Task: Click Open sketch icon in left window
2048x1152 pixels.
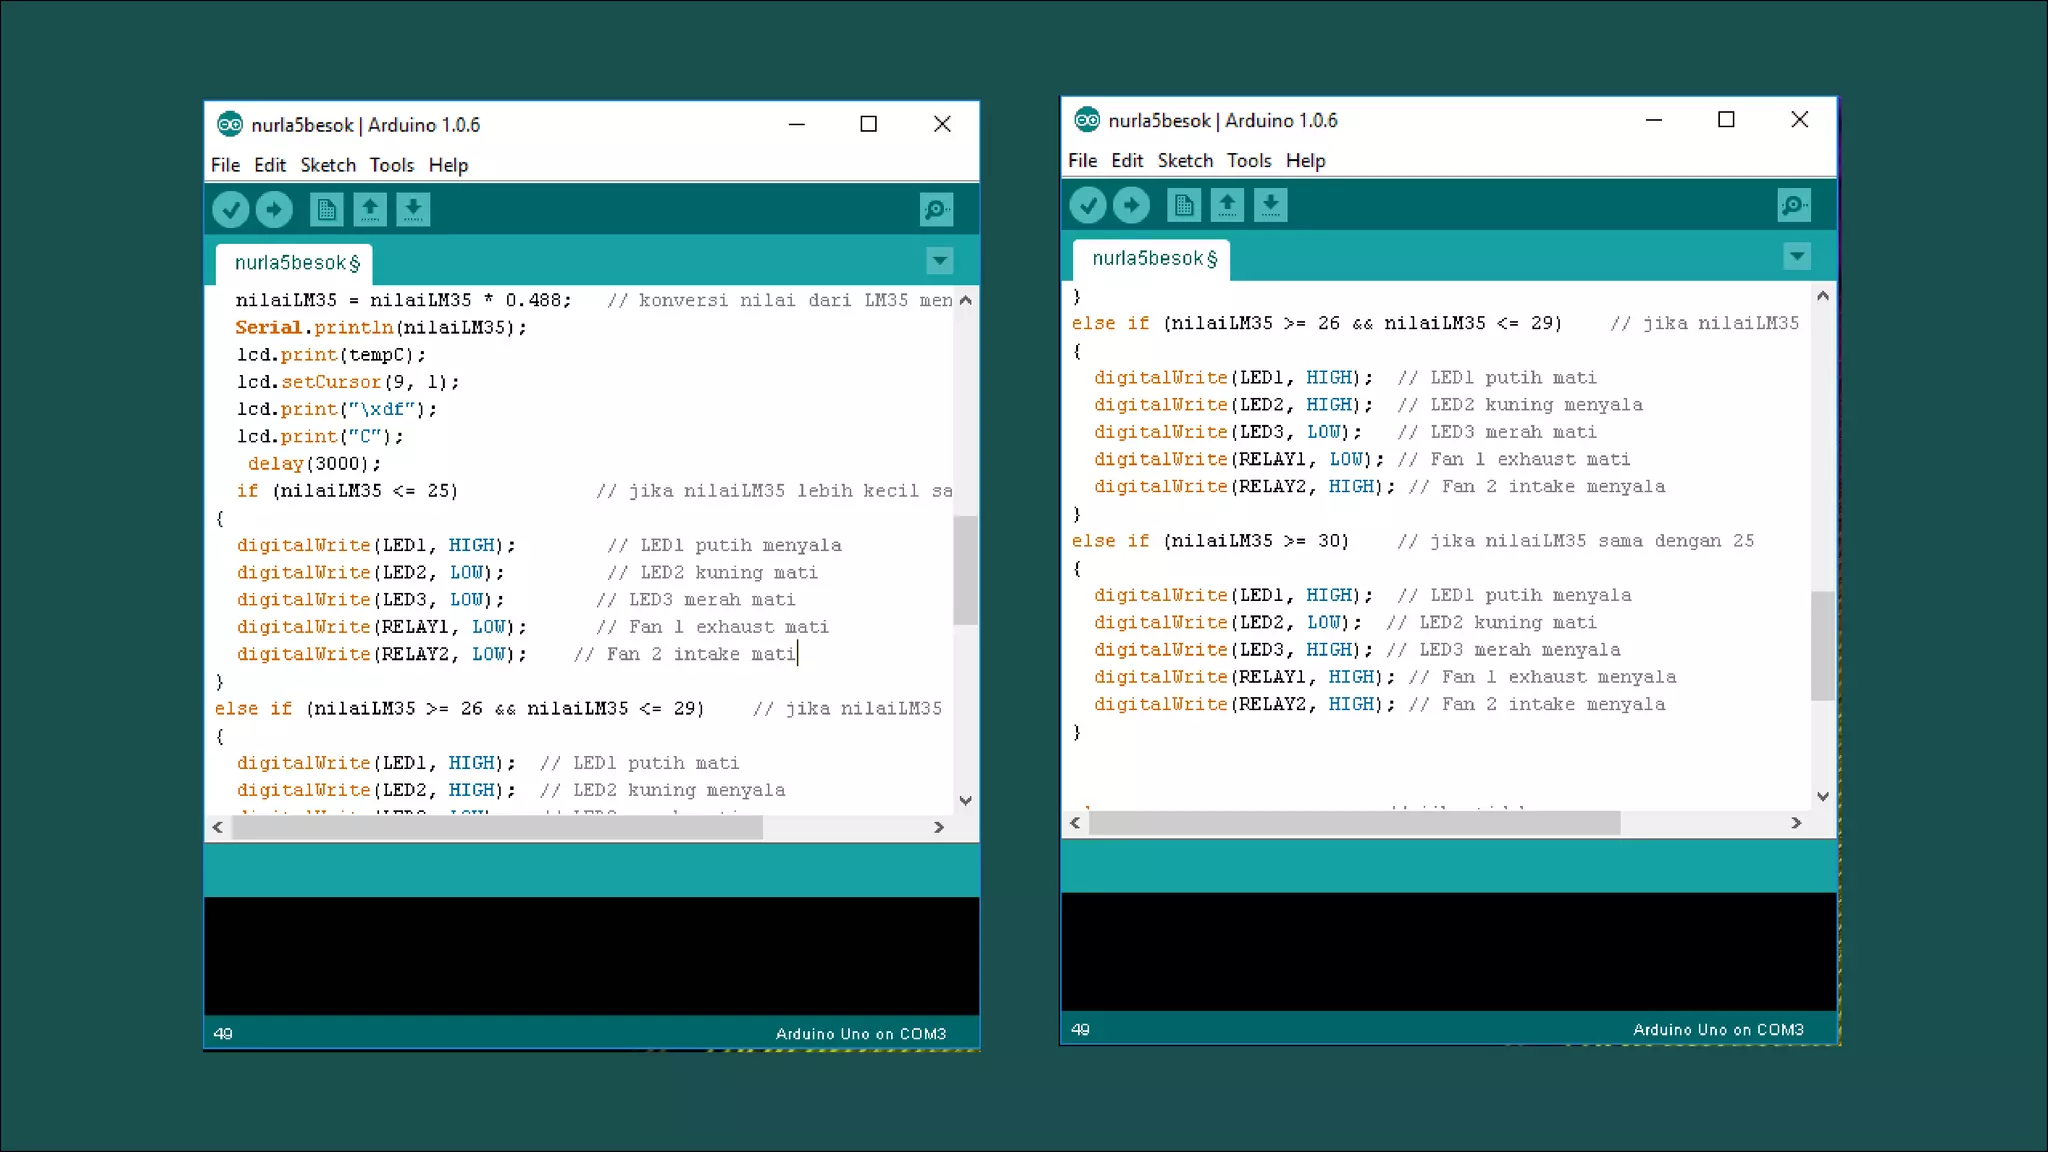Action: (370, 209)
